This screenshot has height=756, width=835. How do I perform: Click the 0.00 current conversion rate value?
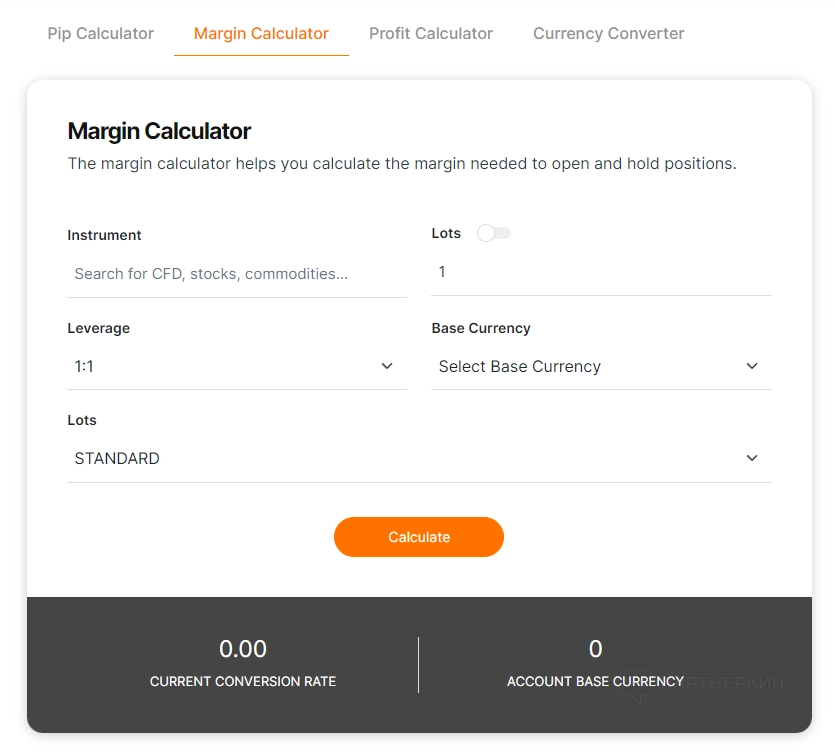243,649
